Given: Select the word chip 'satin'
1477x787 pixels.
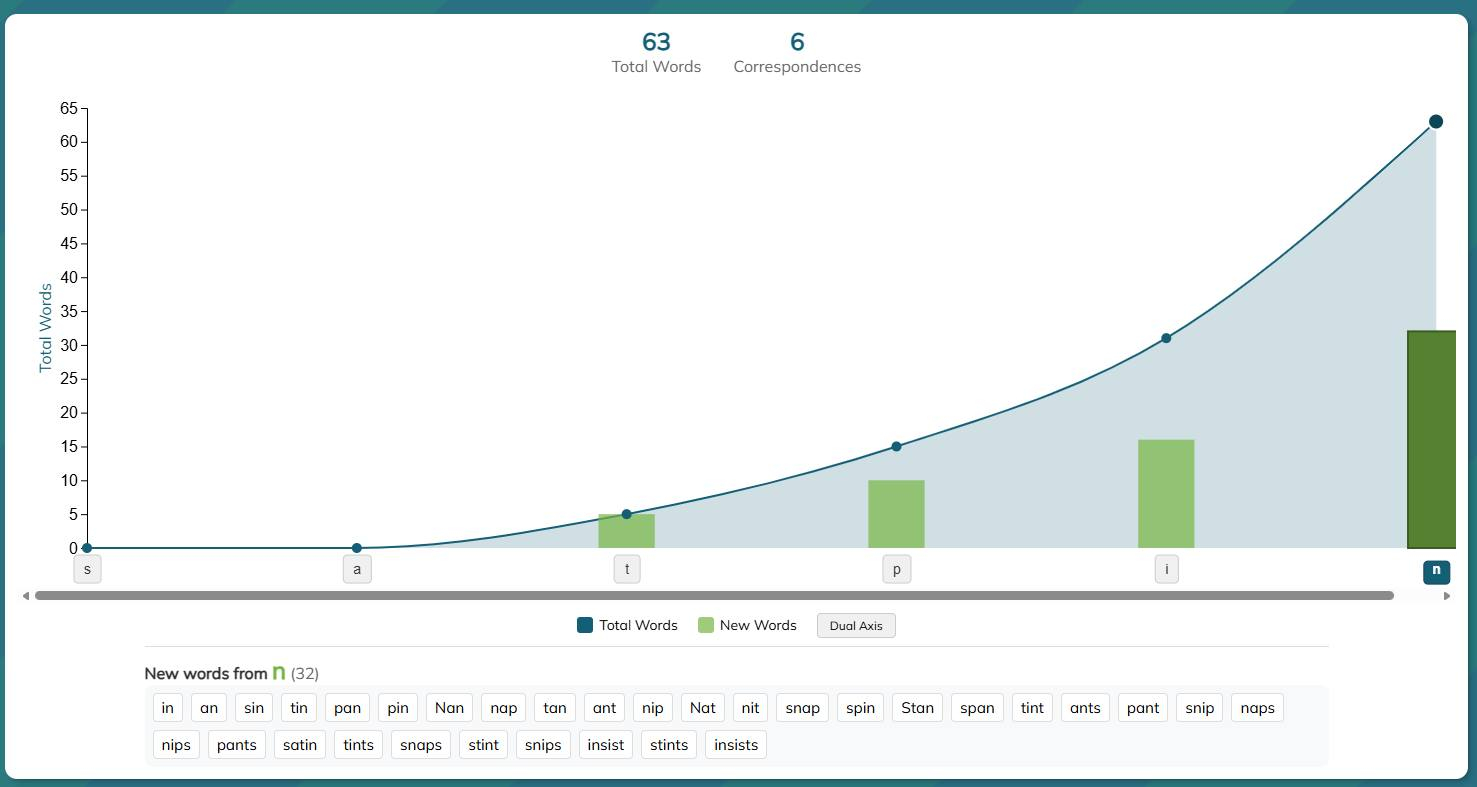Looking at the screenshot, I should (x=300, y=745).
